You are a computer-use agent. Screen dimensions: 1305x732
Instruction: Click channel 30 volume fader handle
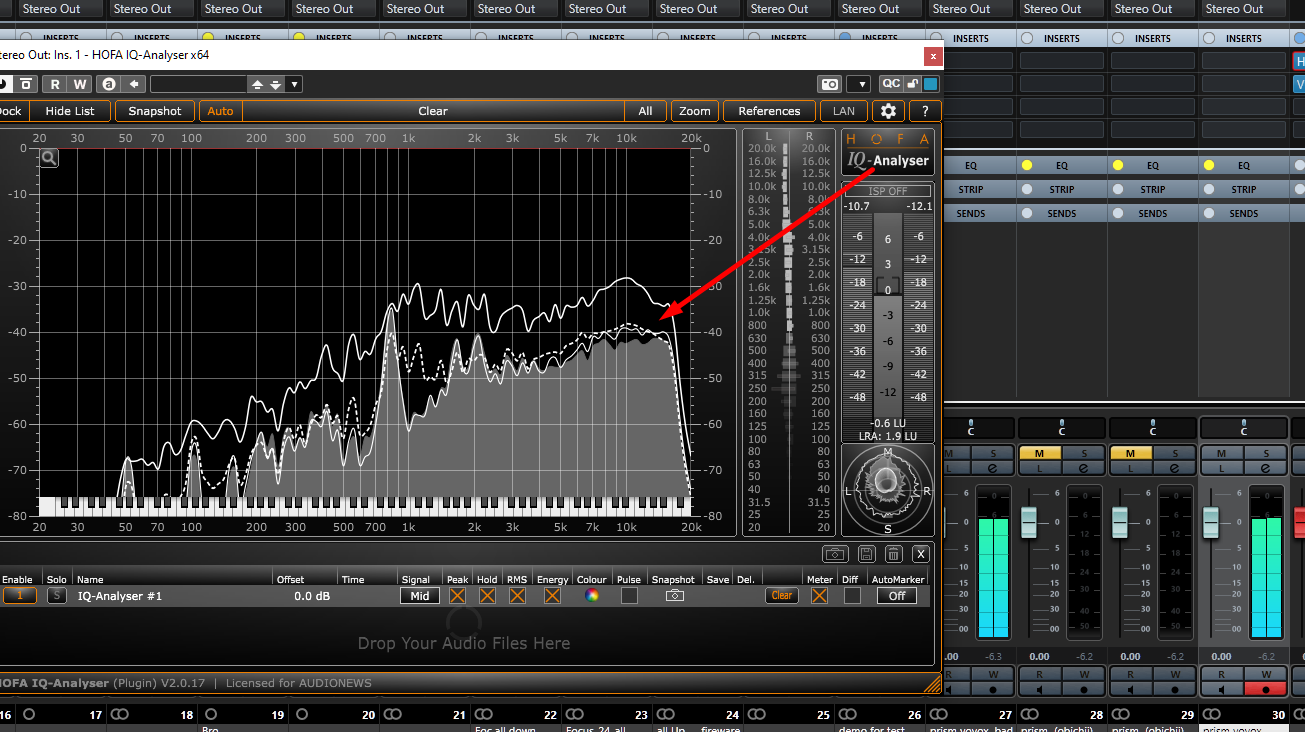(1211, 522)
